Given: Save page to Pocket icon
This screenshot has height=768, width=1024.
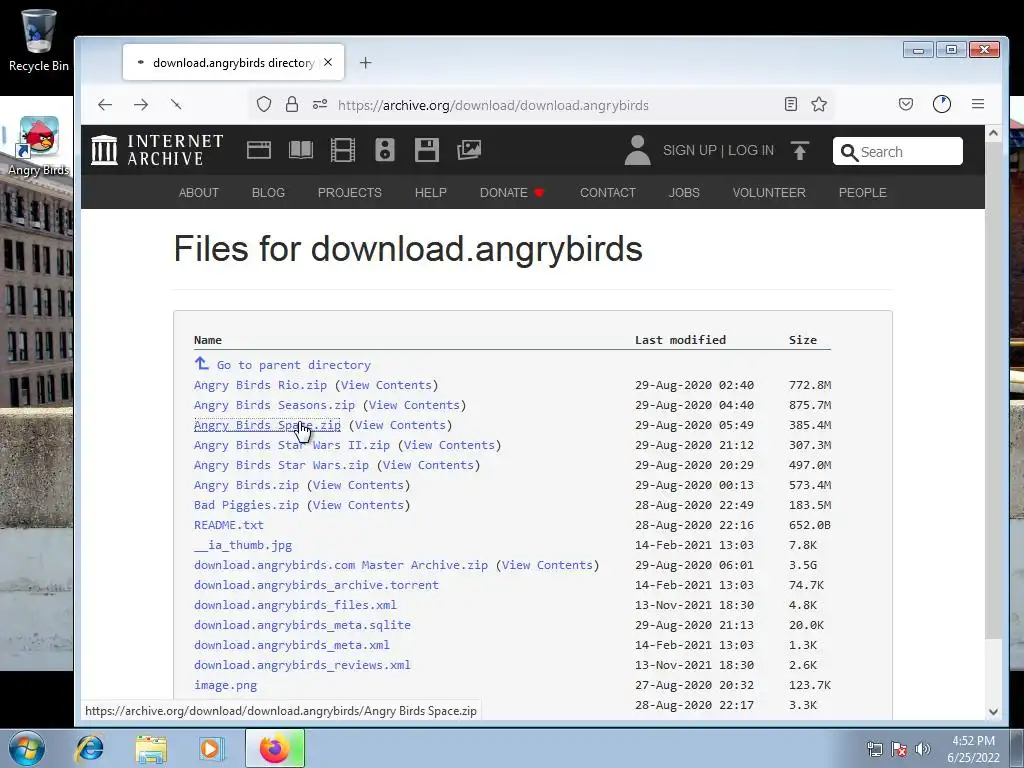Looking at the screenshot, I should [x=906, y=104].
